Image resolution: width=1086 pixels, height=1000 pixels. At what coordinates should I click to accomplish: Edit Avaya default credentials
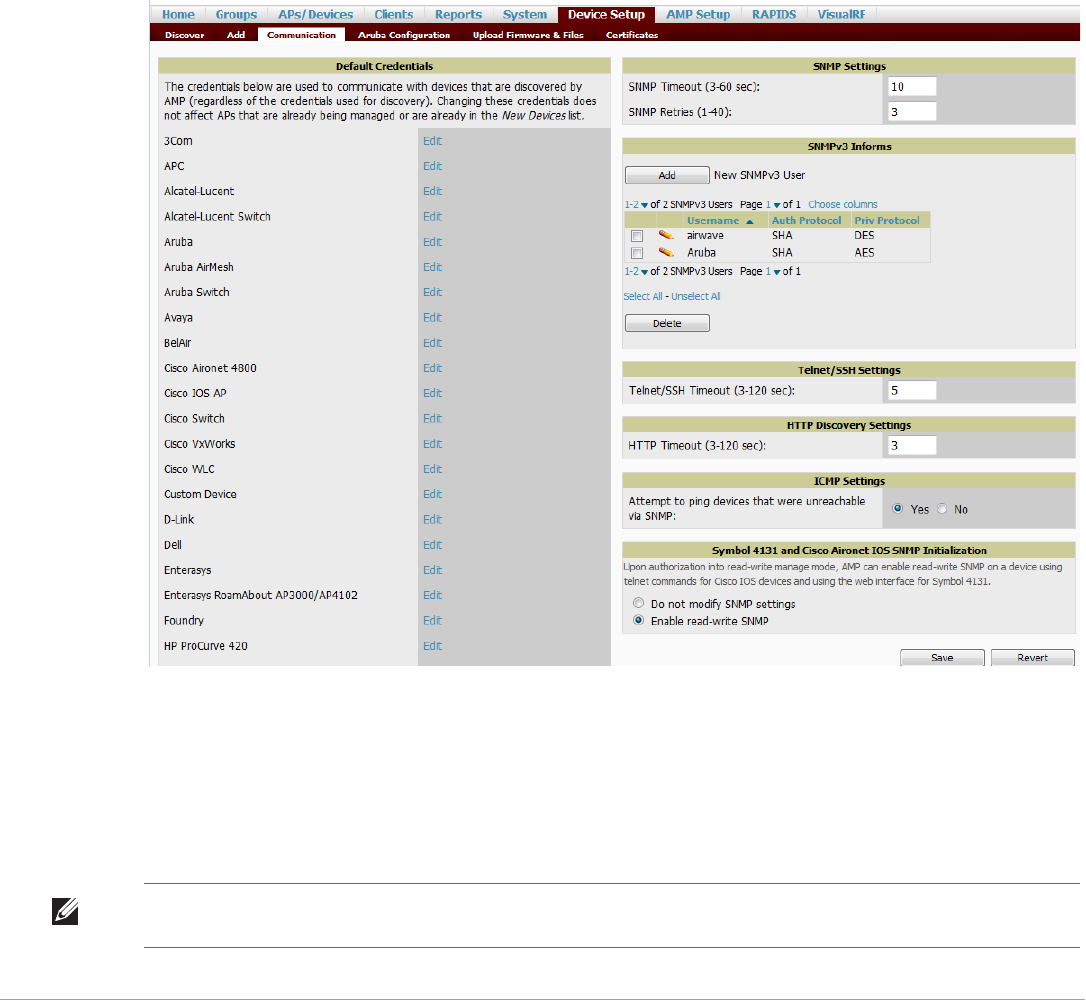pos(432,318)
